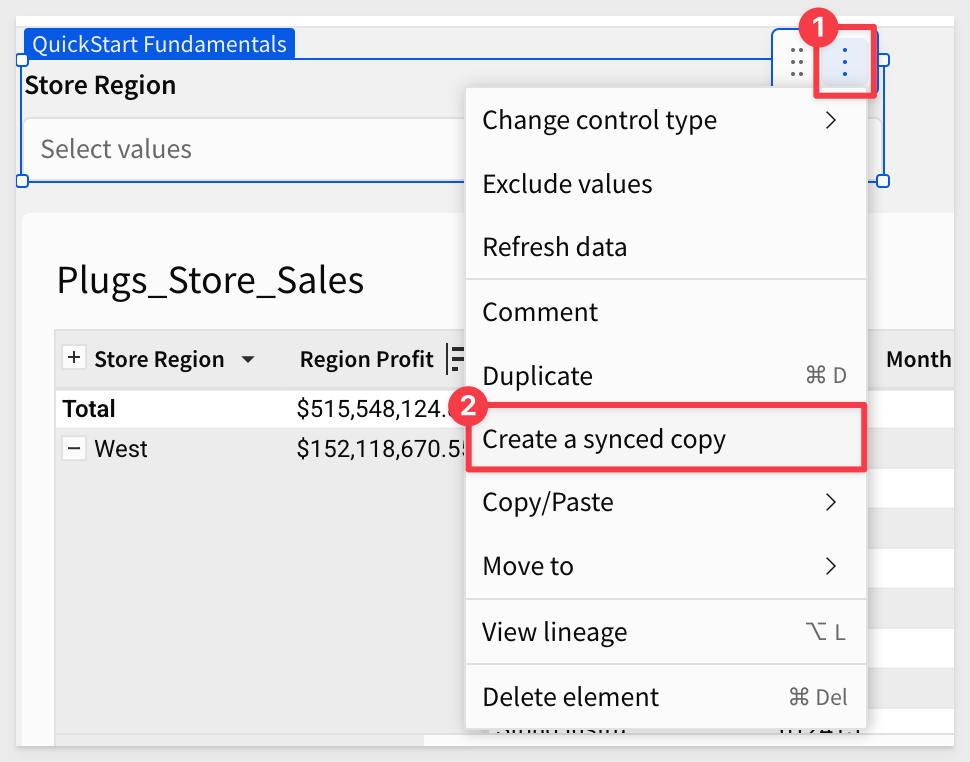
Task: Click the QuickStart Fundamentals label tag
Action: 160,44
